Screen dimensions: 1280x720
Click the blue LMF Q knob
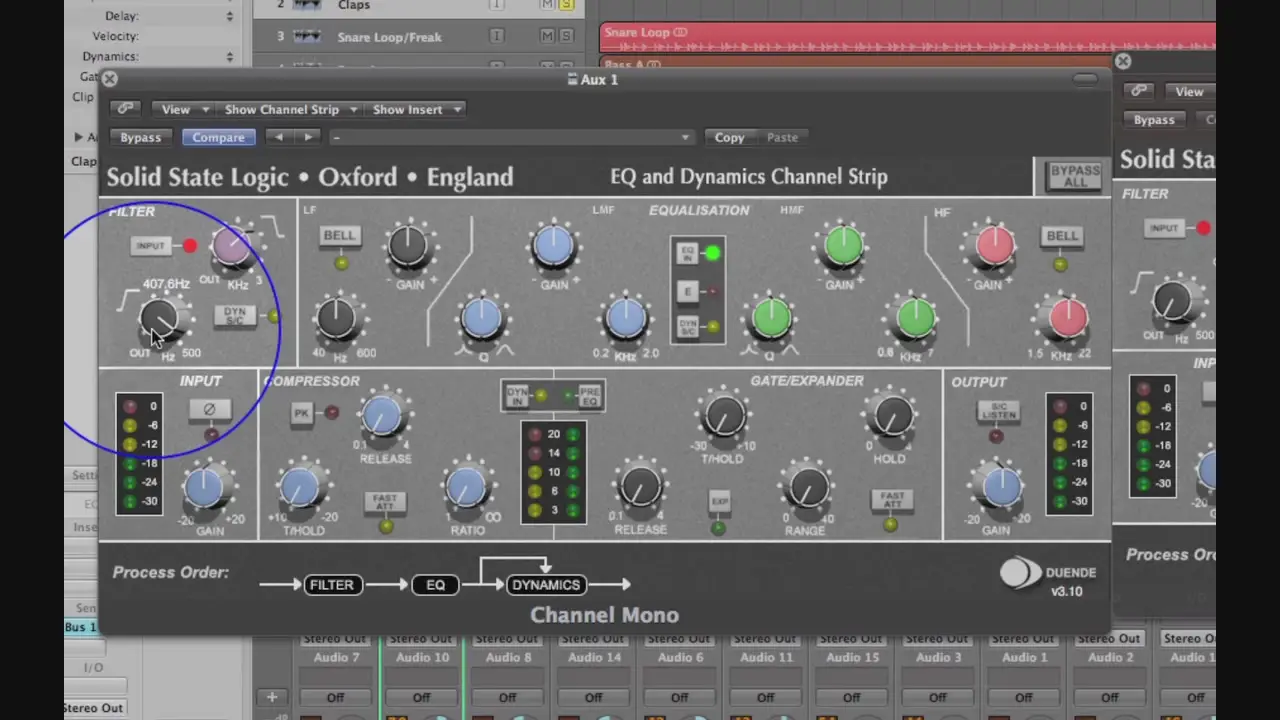coord(482,319)
